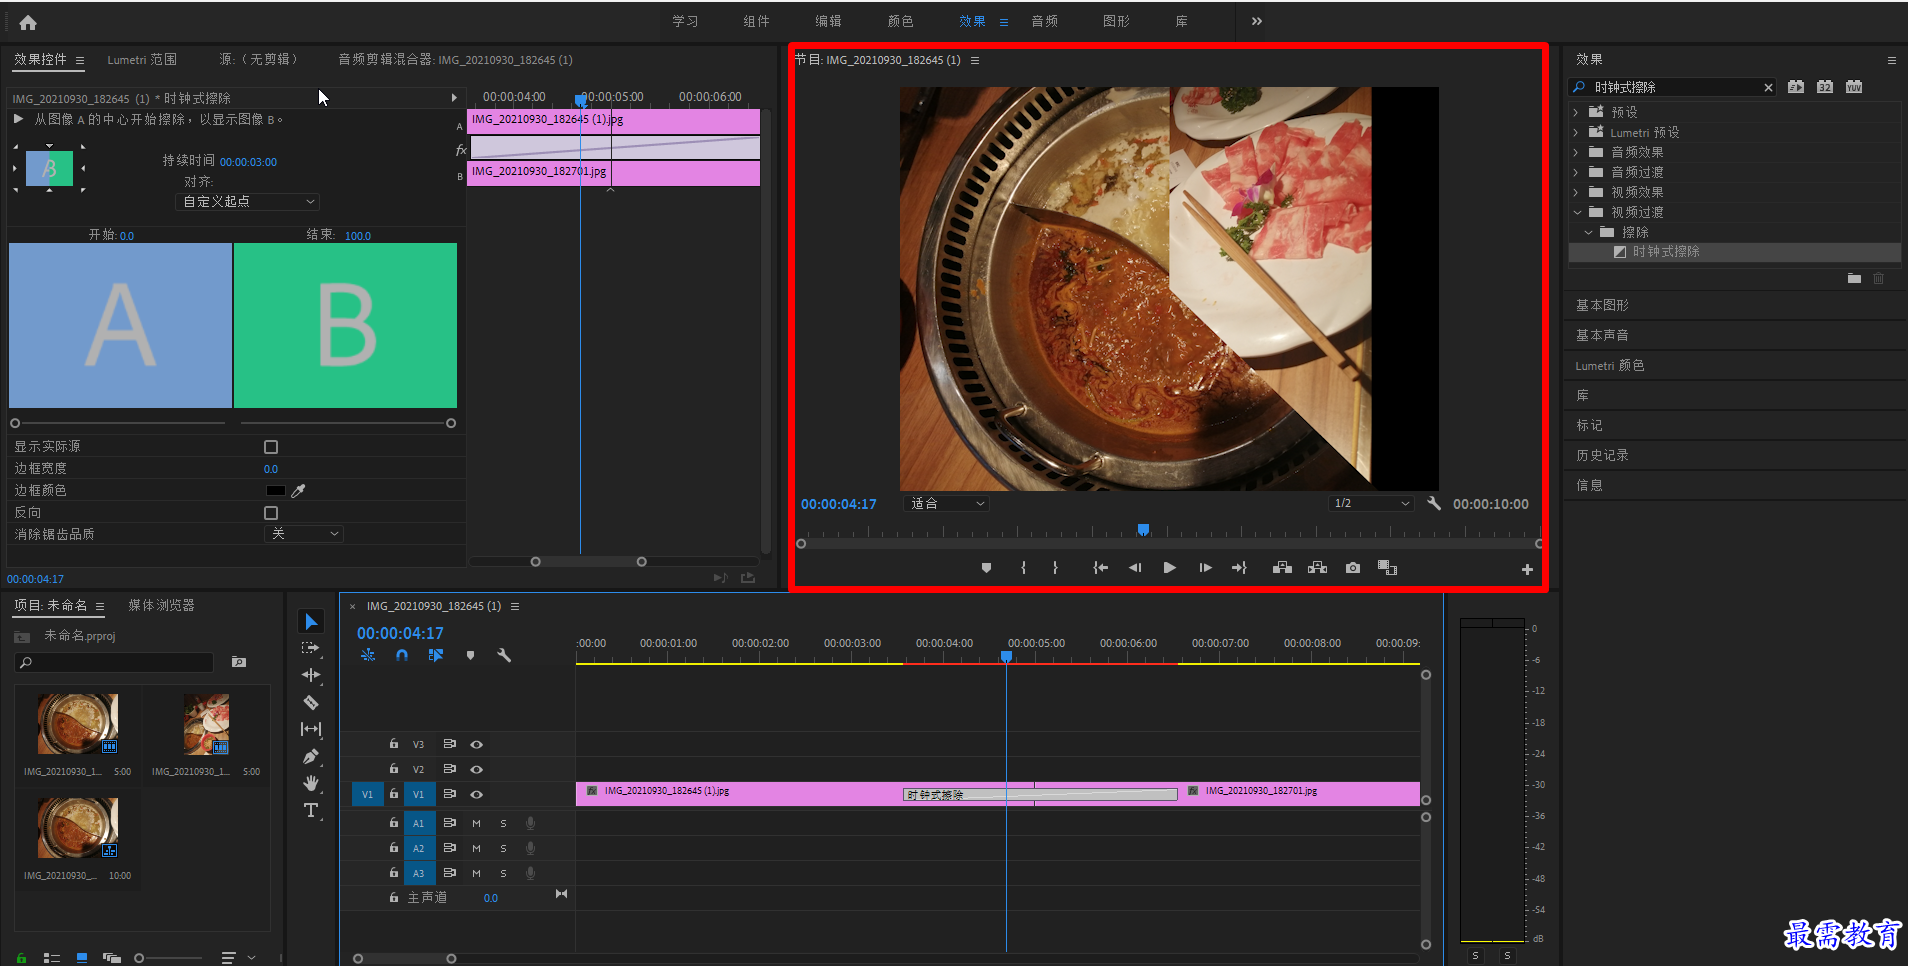
Task: Click the Lift button
Action: pyautogui.click(x=1282, y=568)
